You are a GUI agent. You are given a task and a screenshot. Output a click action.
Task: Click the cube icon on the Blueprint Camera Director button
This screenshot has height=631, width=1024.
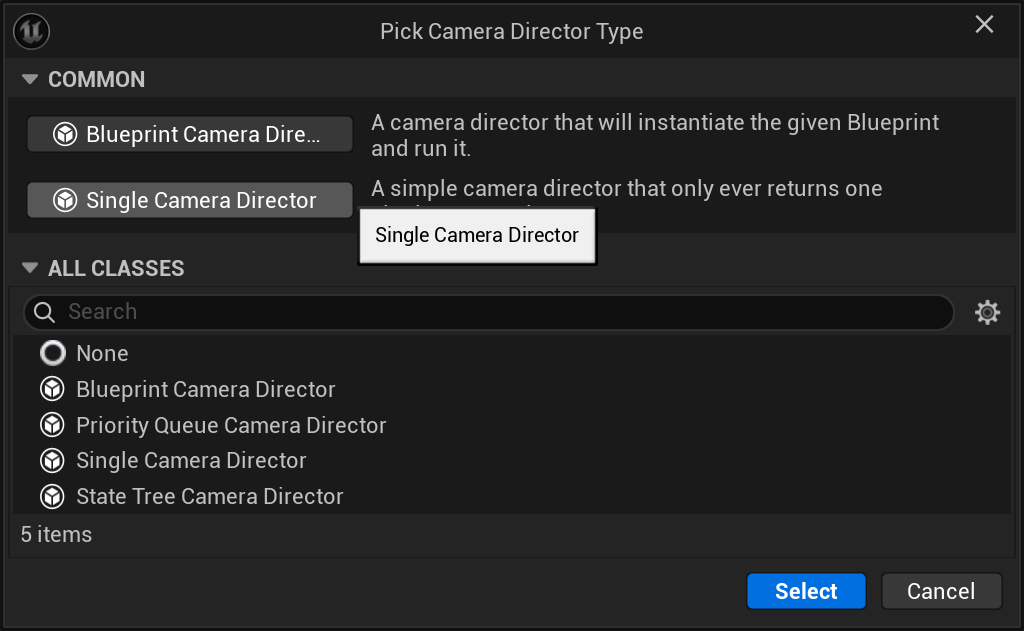66,134
